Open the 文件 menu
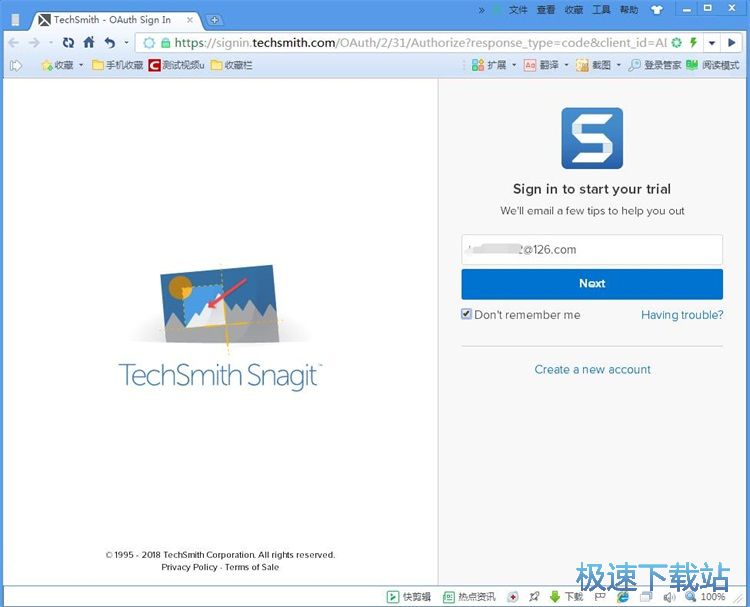Image resolution: width=750 pixels, height=607 pixels. click(x=518, y=10)
